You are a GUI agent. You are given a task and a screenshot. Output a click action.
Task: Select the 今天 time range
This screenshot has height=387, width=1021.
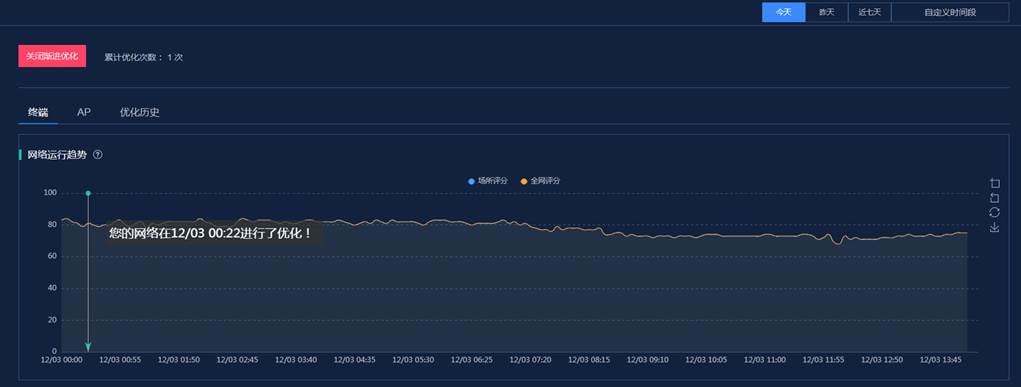point(783,12)
